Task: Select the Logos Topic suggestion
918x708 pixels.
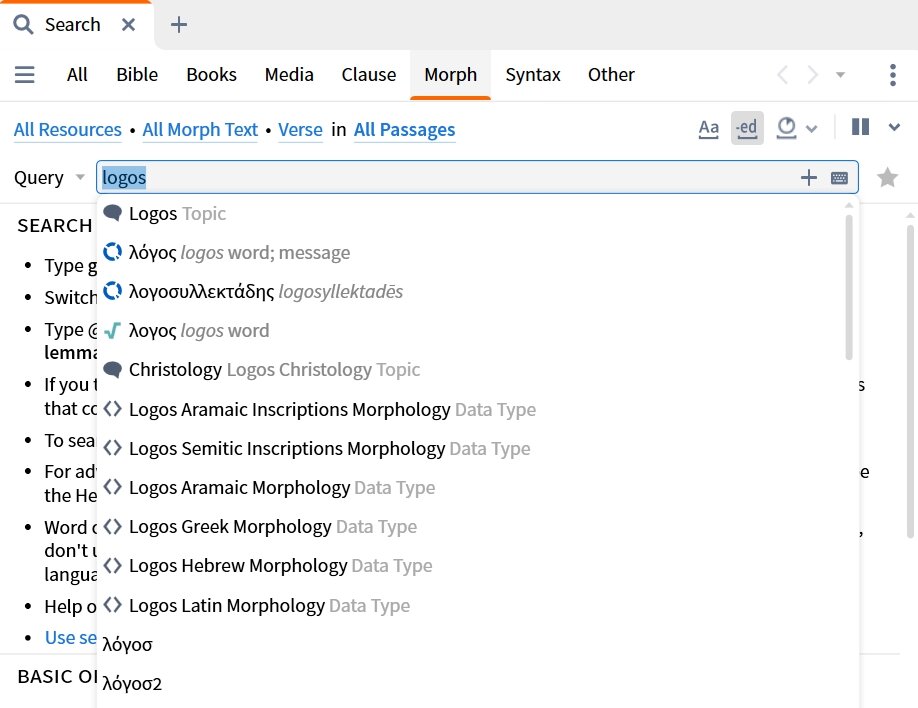Action: [472, 214]
